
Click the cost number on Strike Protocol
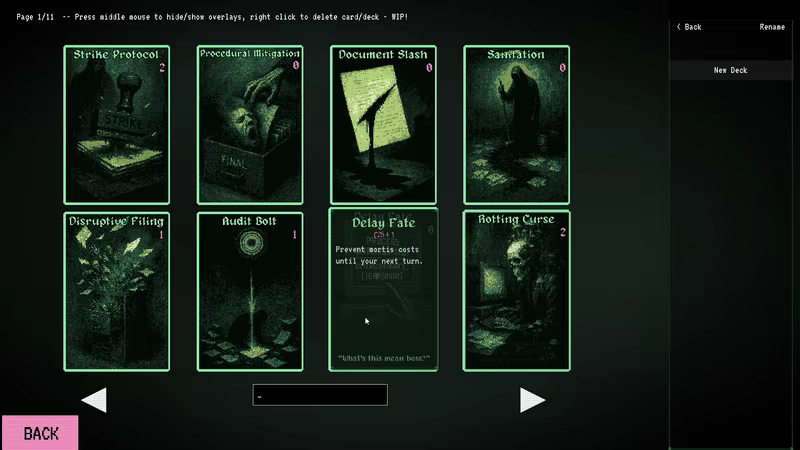(162, 68)
